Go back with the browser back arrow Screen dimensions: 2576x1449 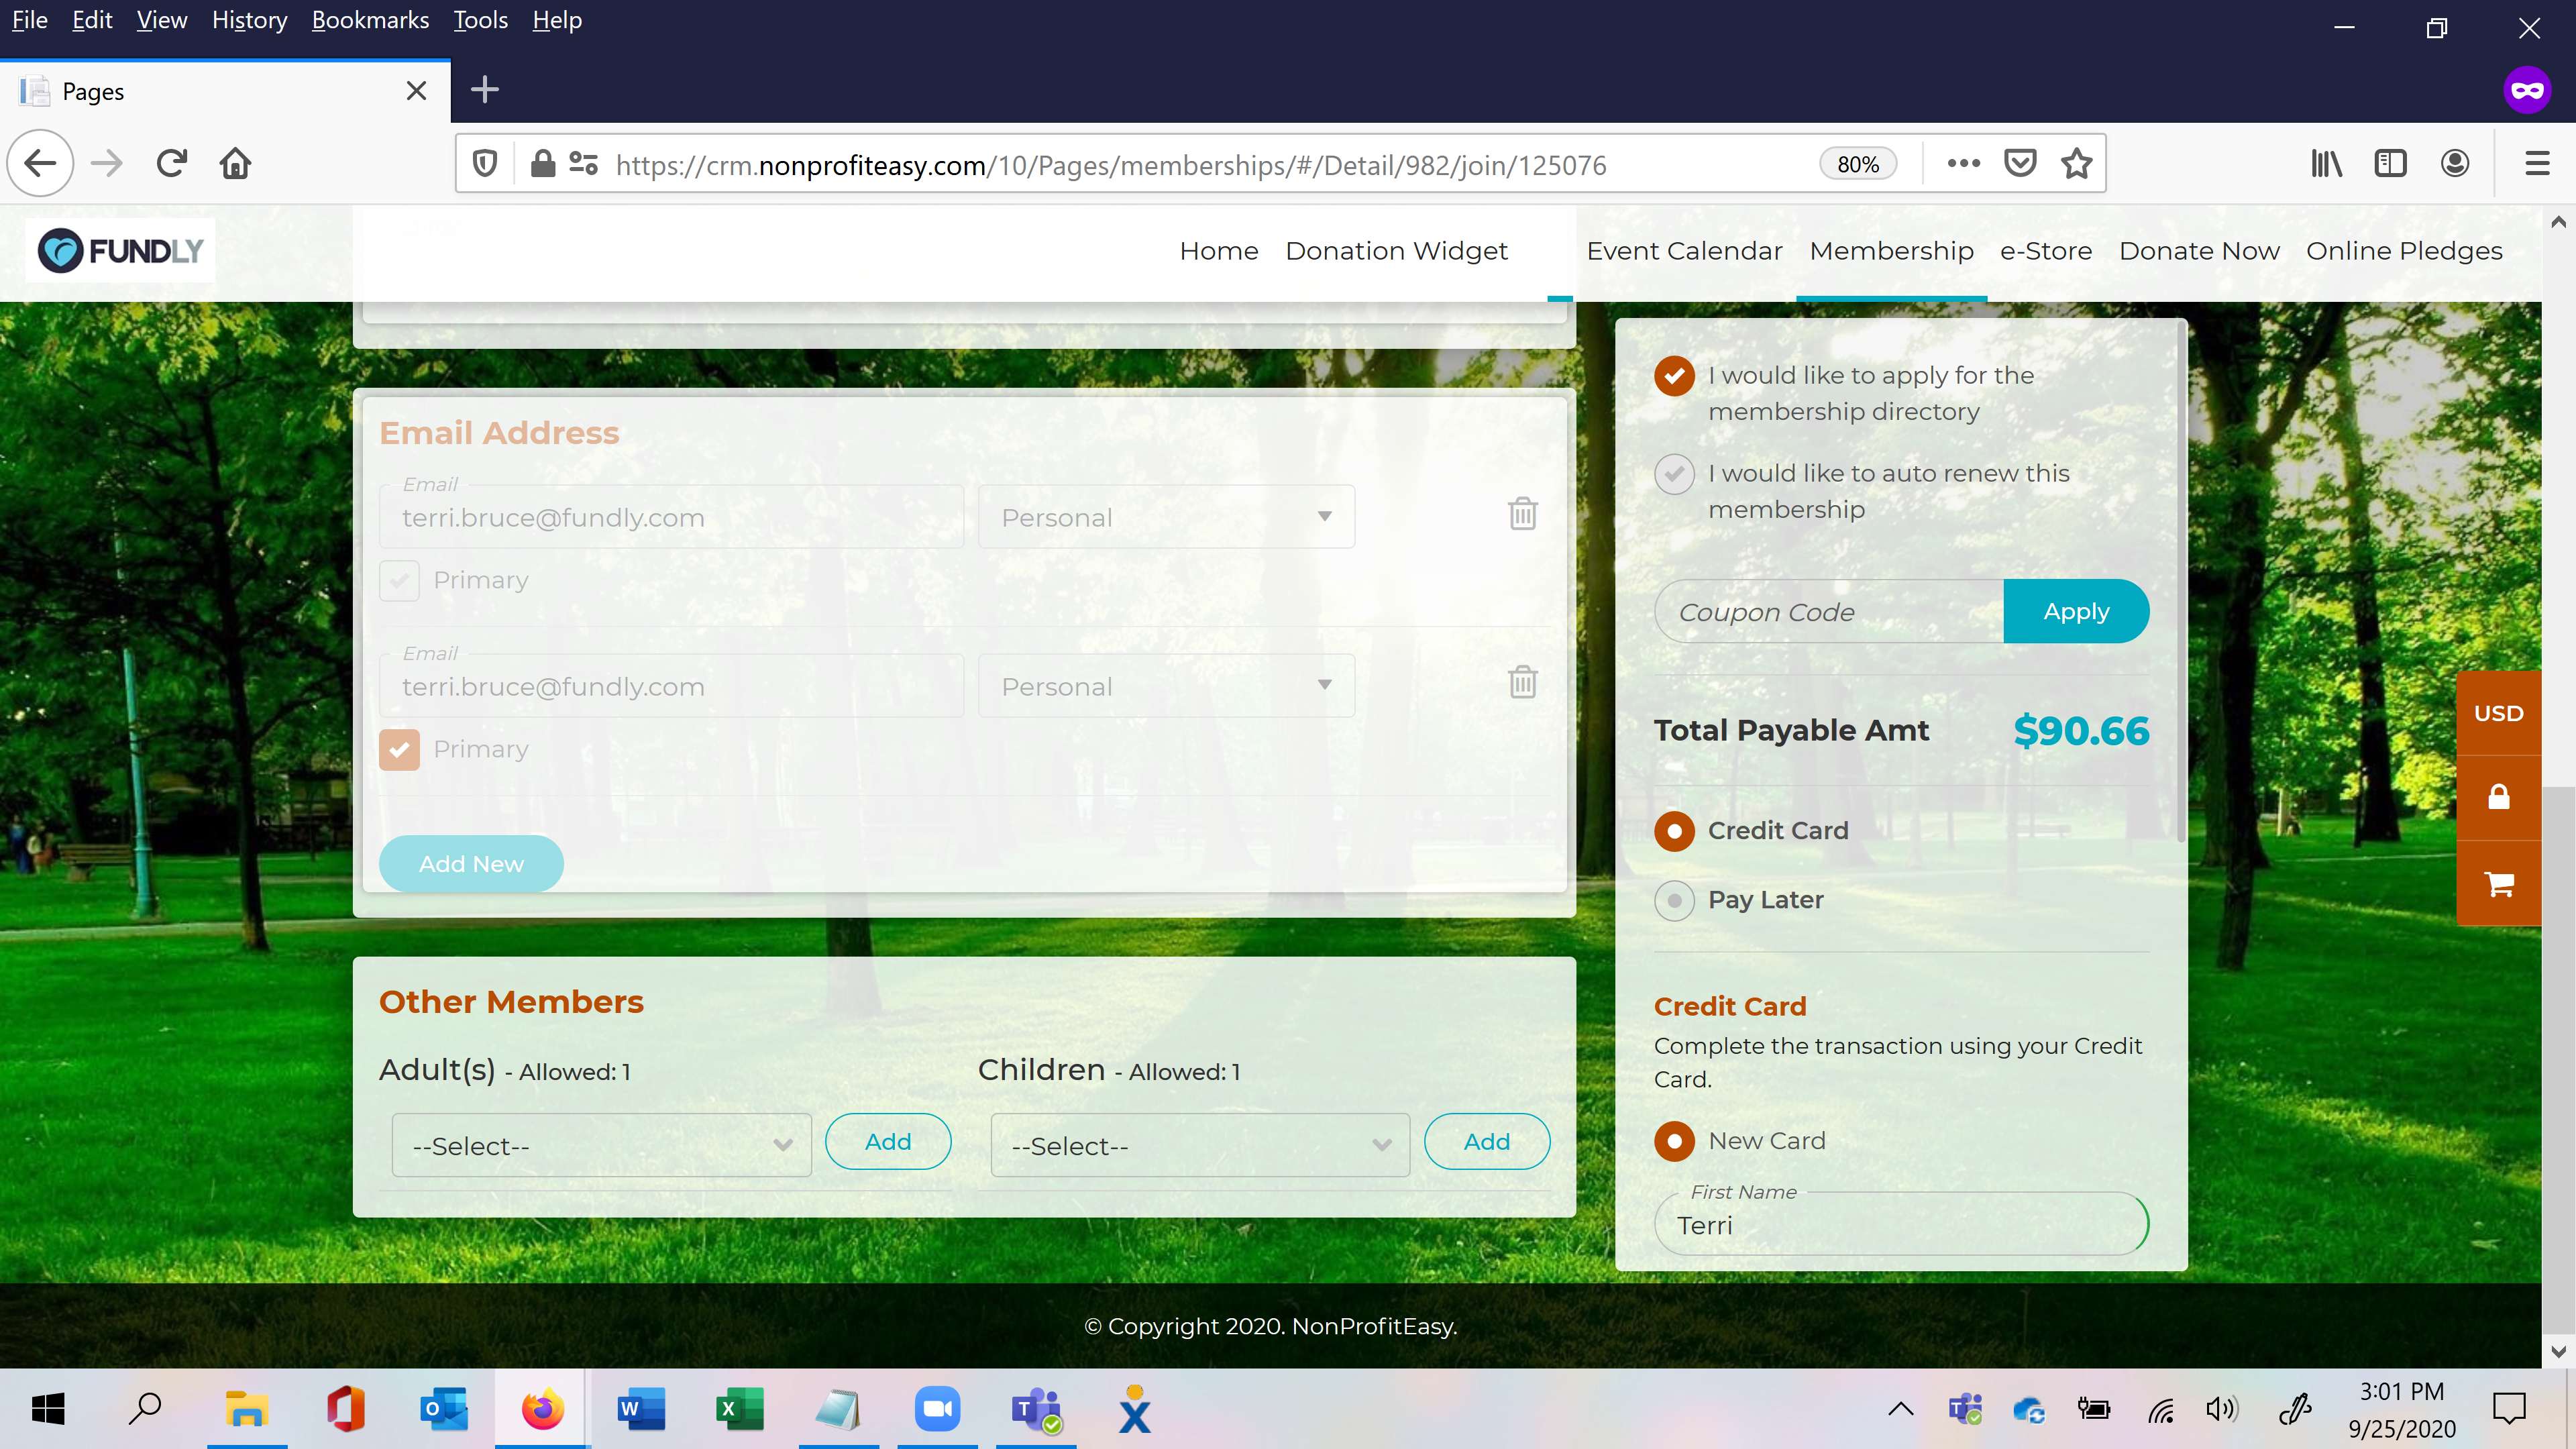[40, 163]
